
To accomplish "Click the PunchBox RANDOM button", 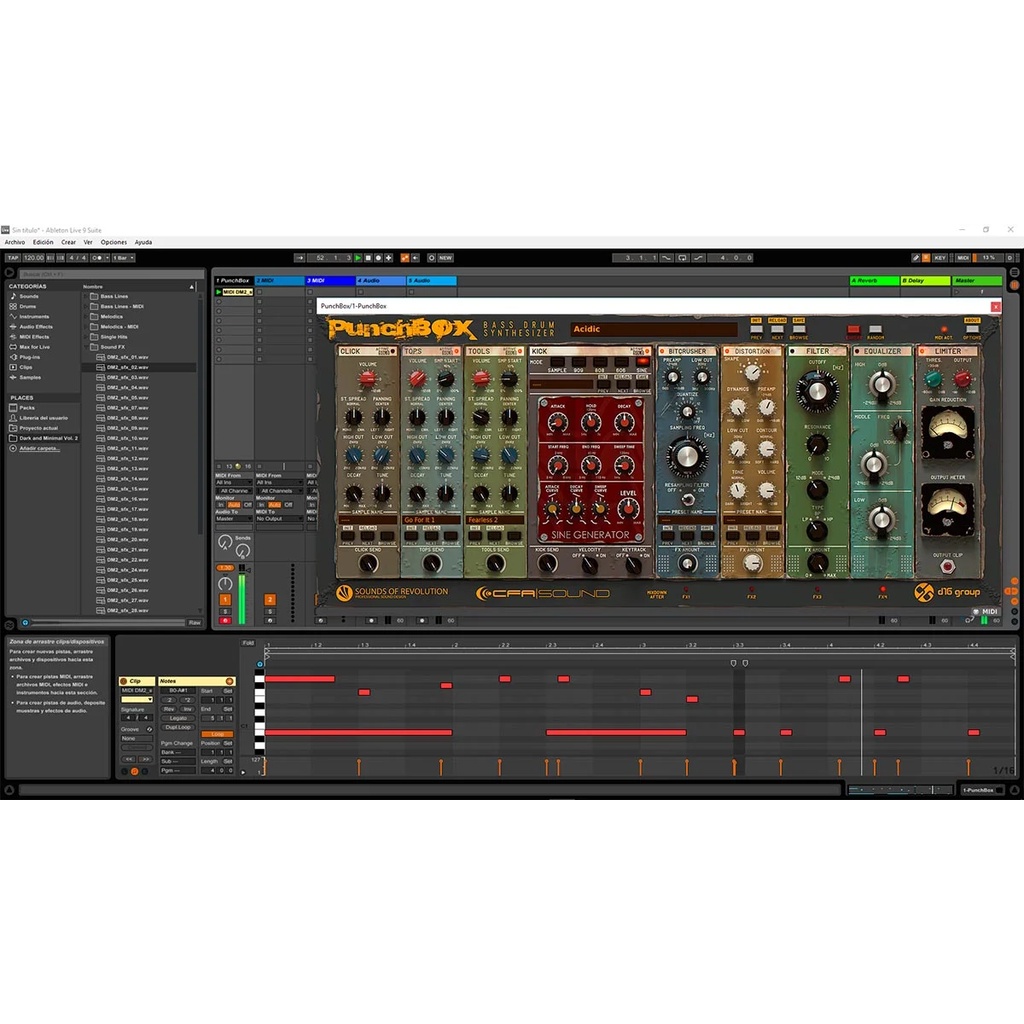I will click(875, 329).
